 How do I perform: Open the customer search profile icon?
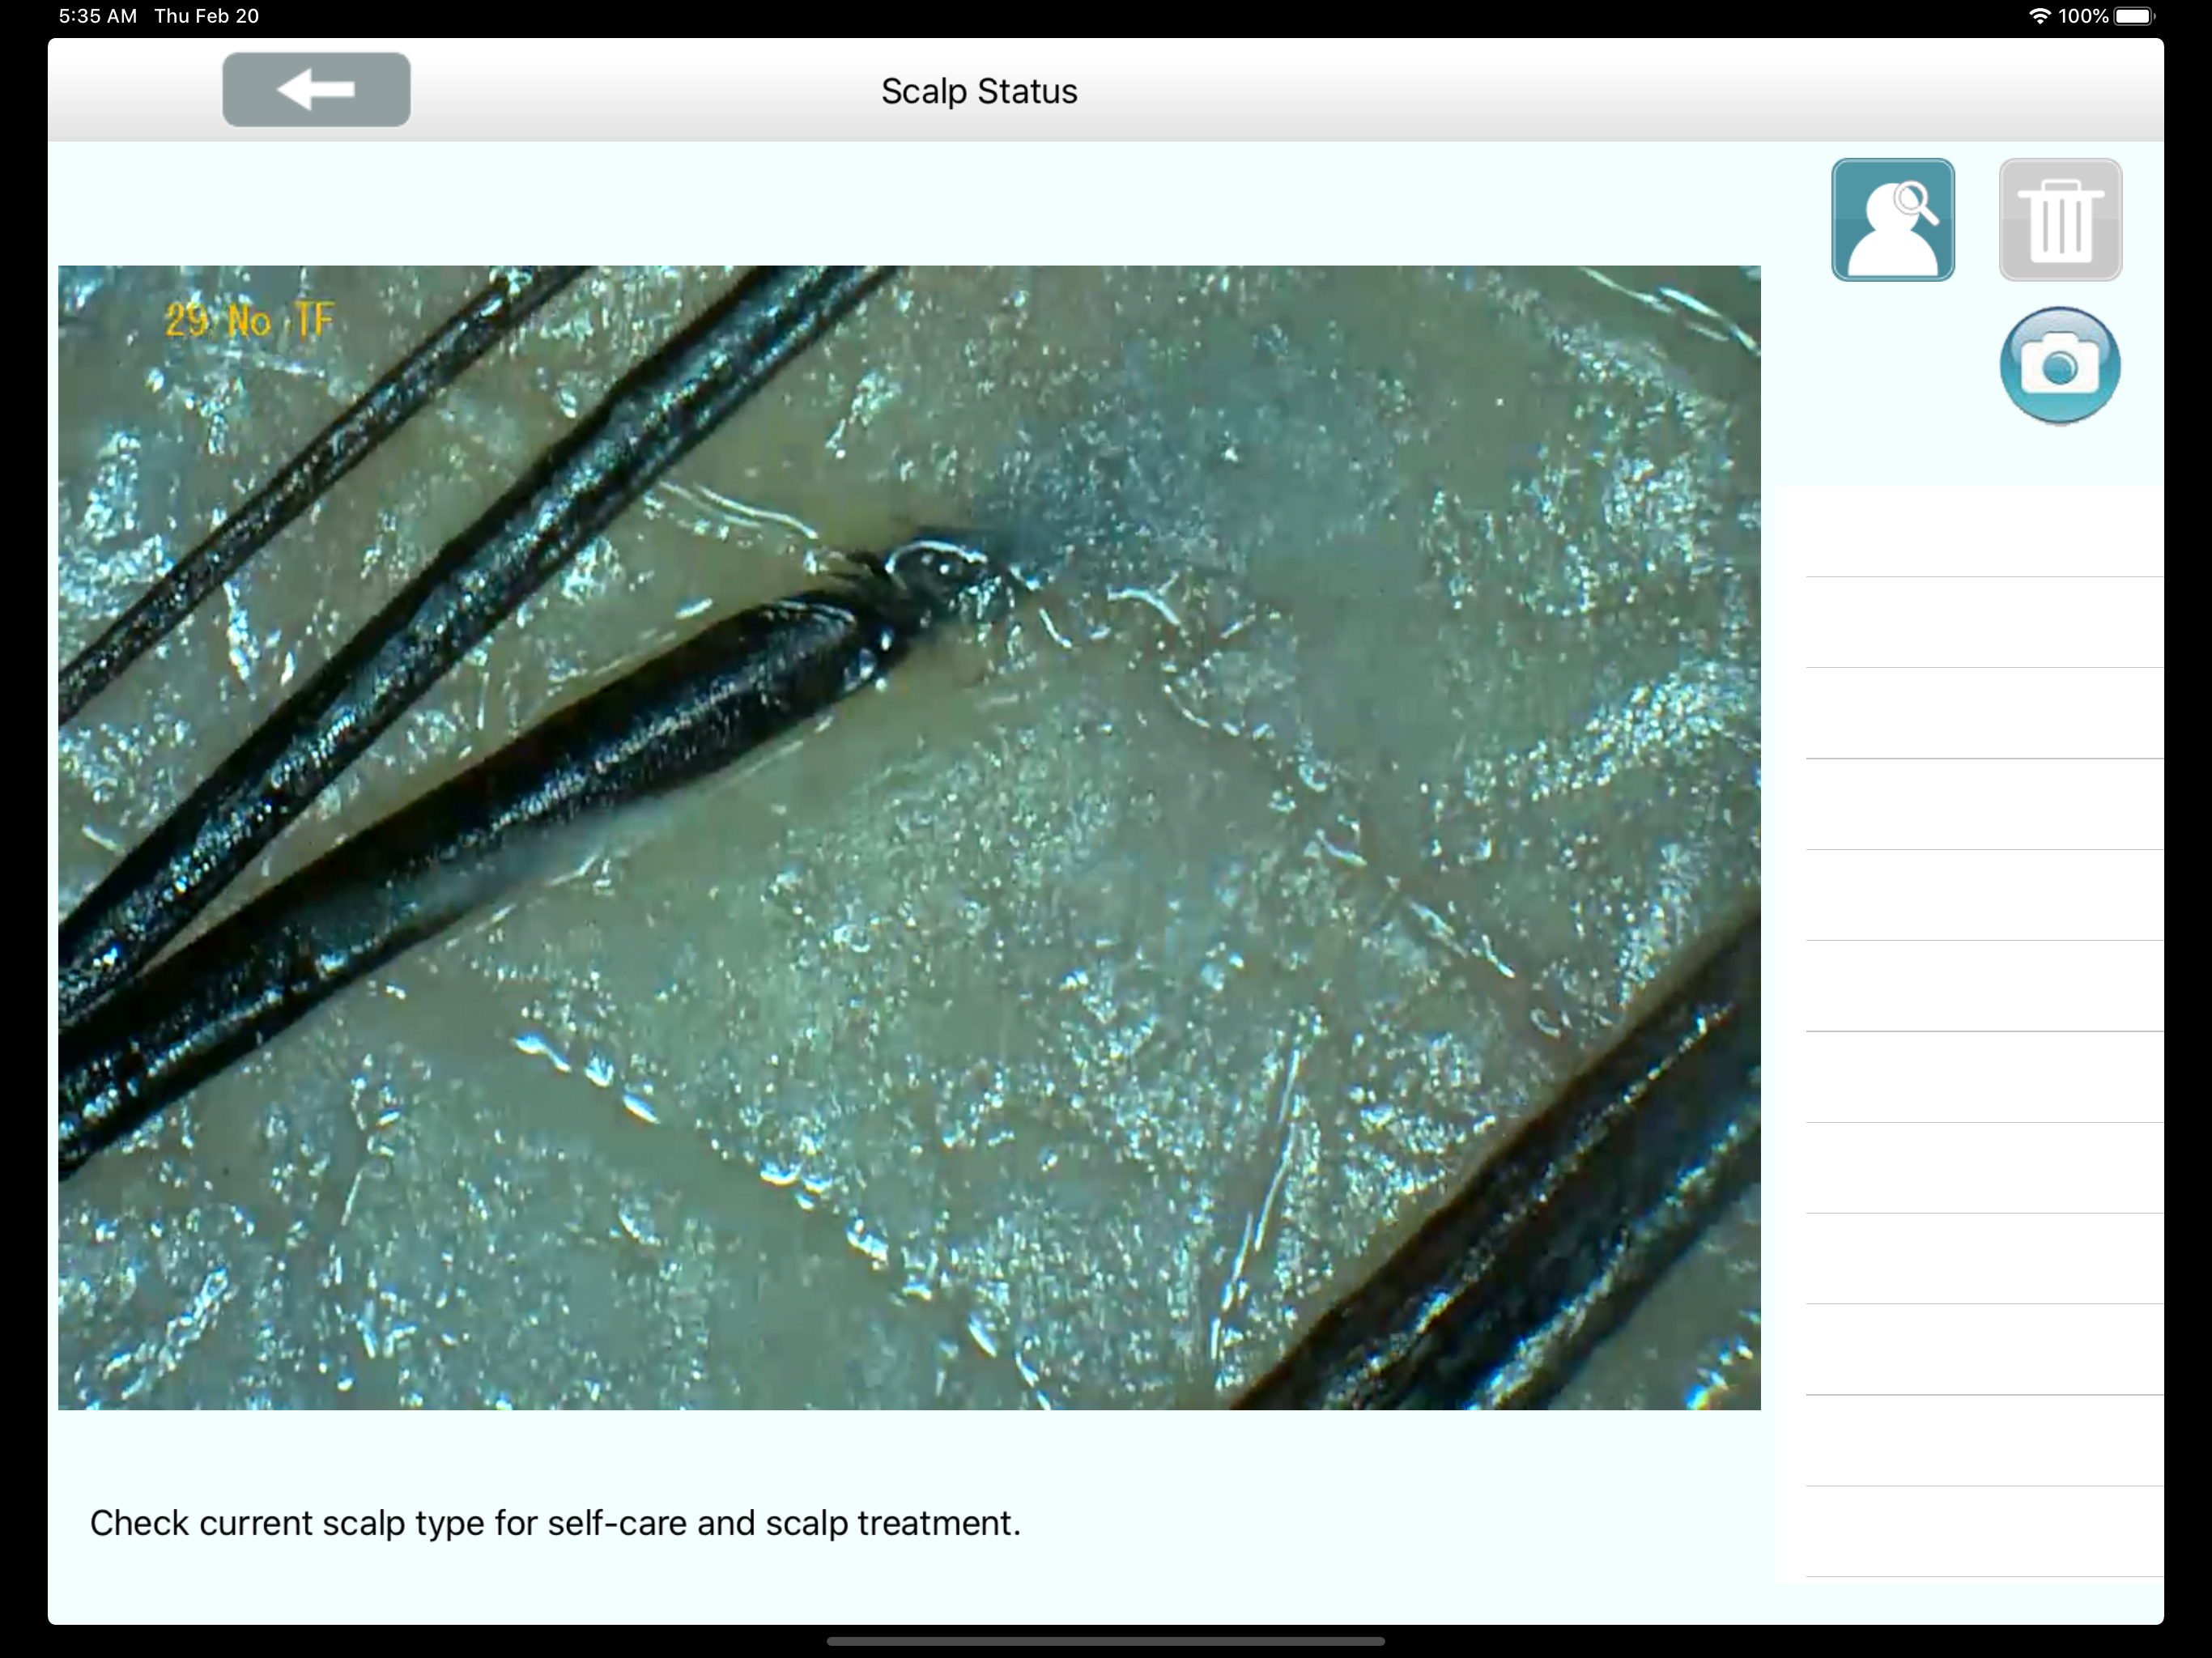(x=1893, y=219)
